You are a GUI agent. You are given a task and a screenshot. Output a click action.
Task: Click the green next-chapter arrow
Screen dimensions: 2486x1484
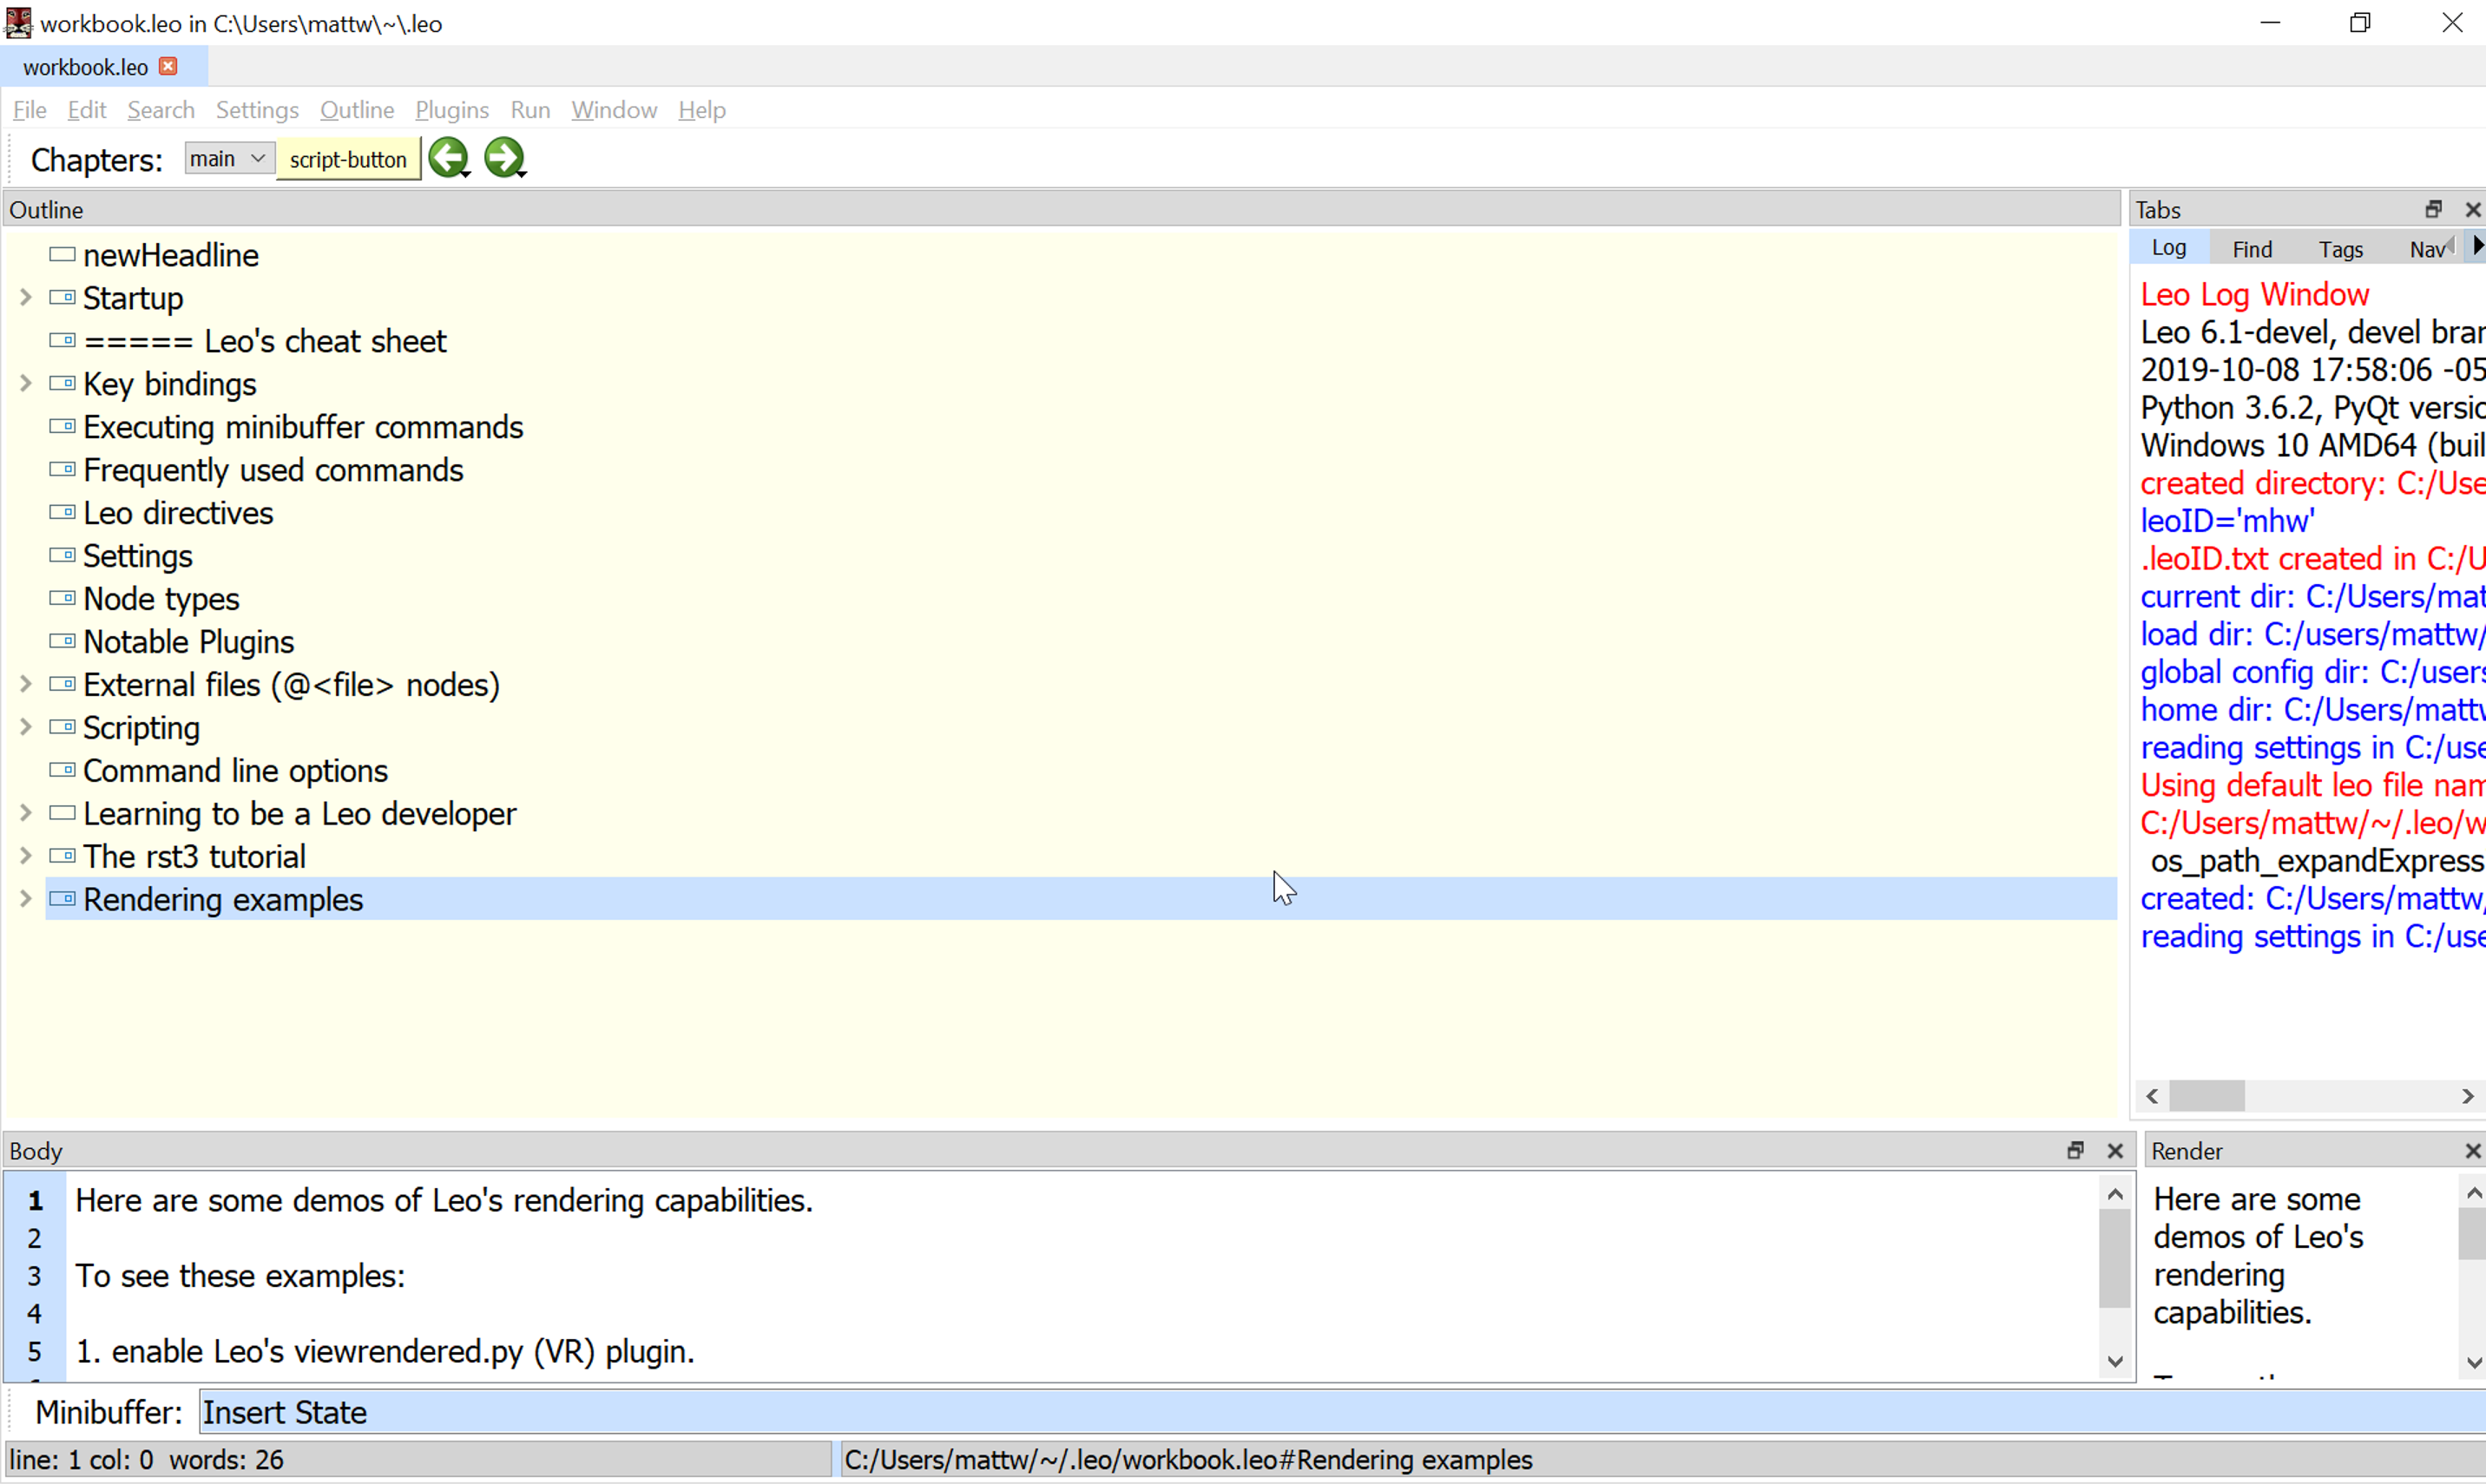pos(505,157)
